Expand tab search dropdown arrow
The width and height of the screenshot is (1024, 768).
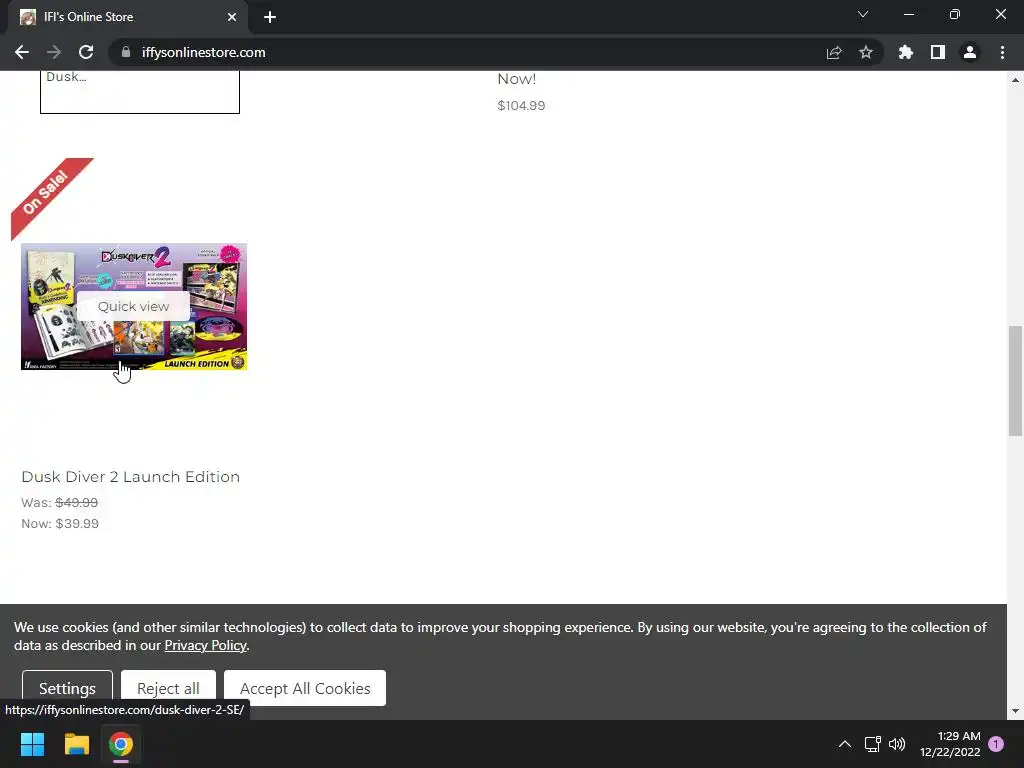click(x=863, y=14)
